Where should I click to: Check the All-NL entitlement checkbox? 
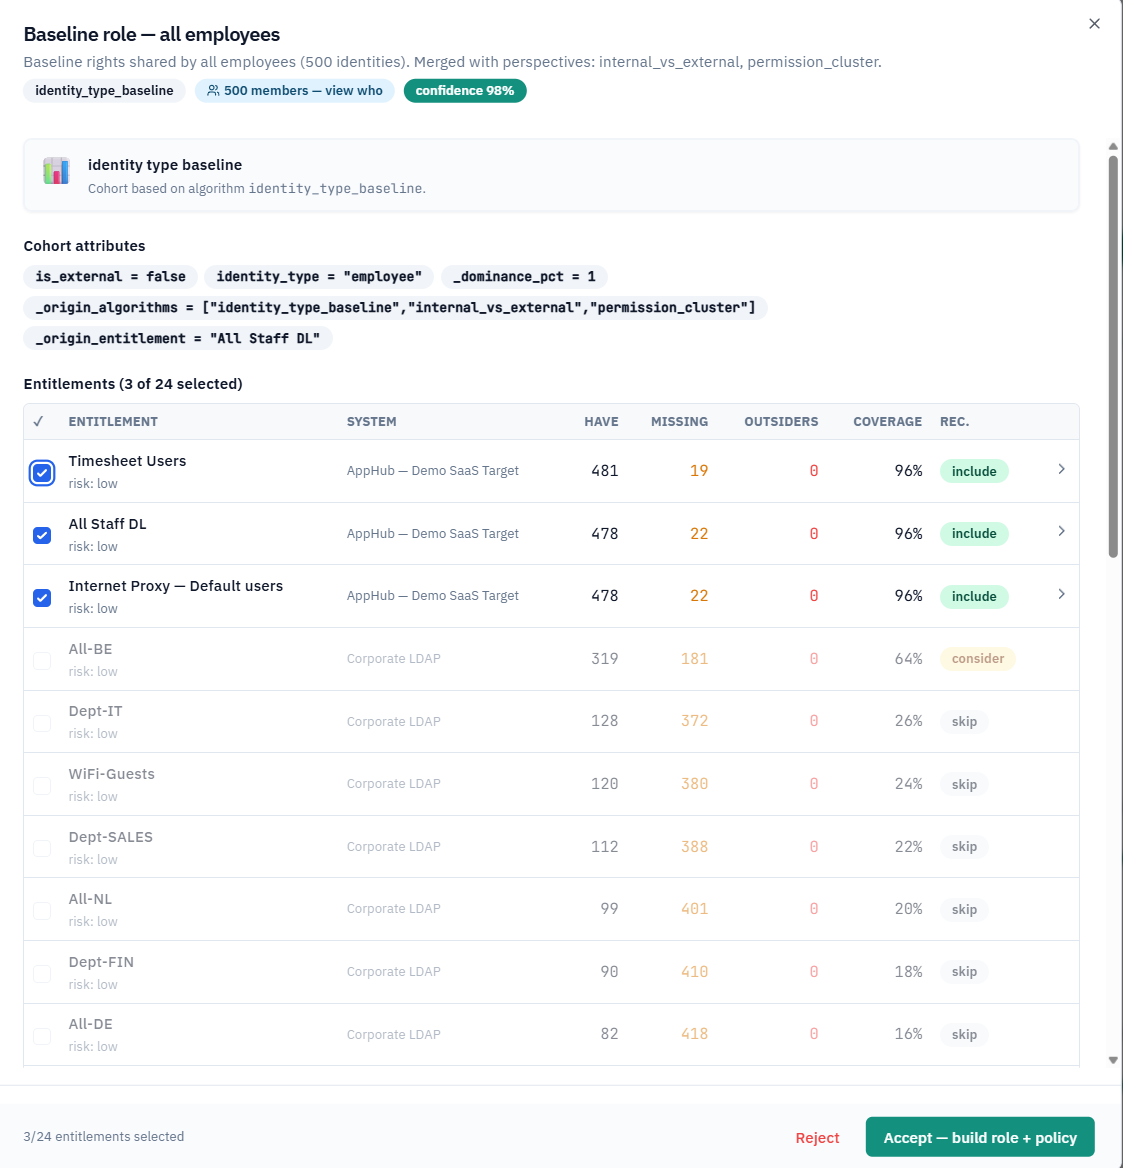pyautogui.click(x=42, y=910)
